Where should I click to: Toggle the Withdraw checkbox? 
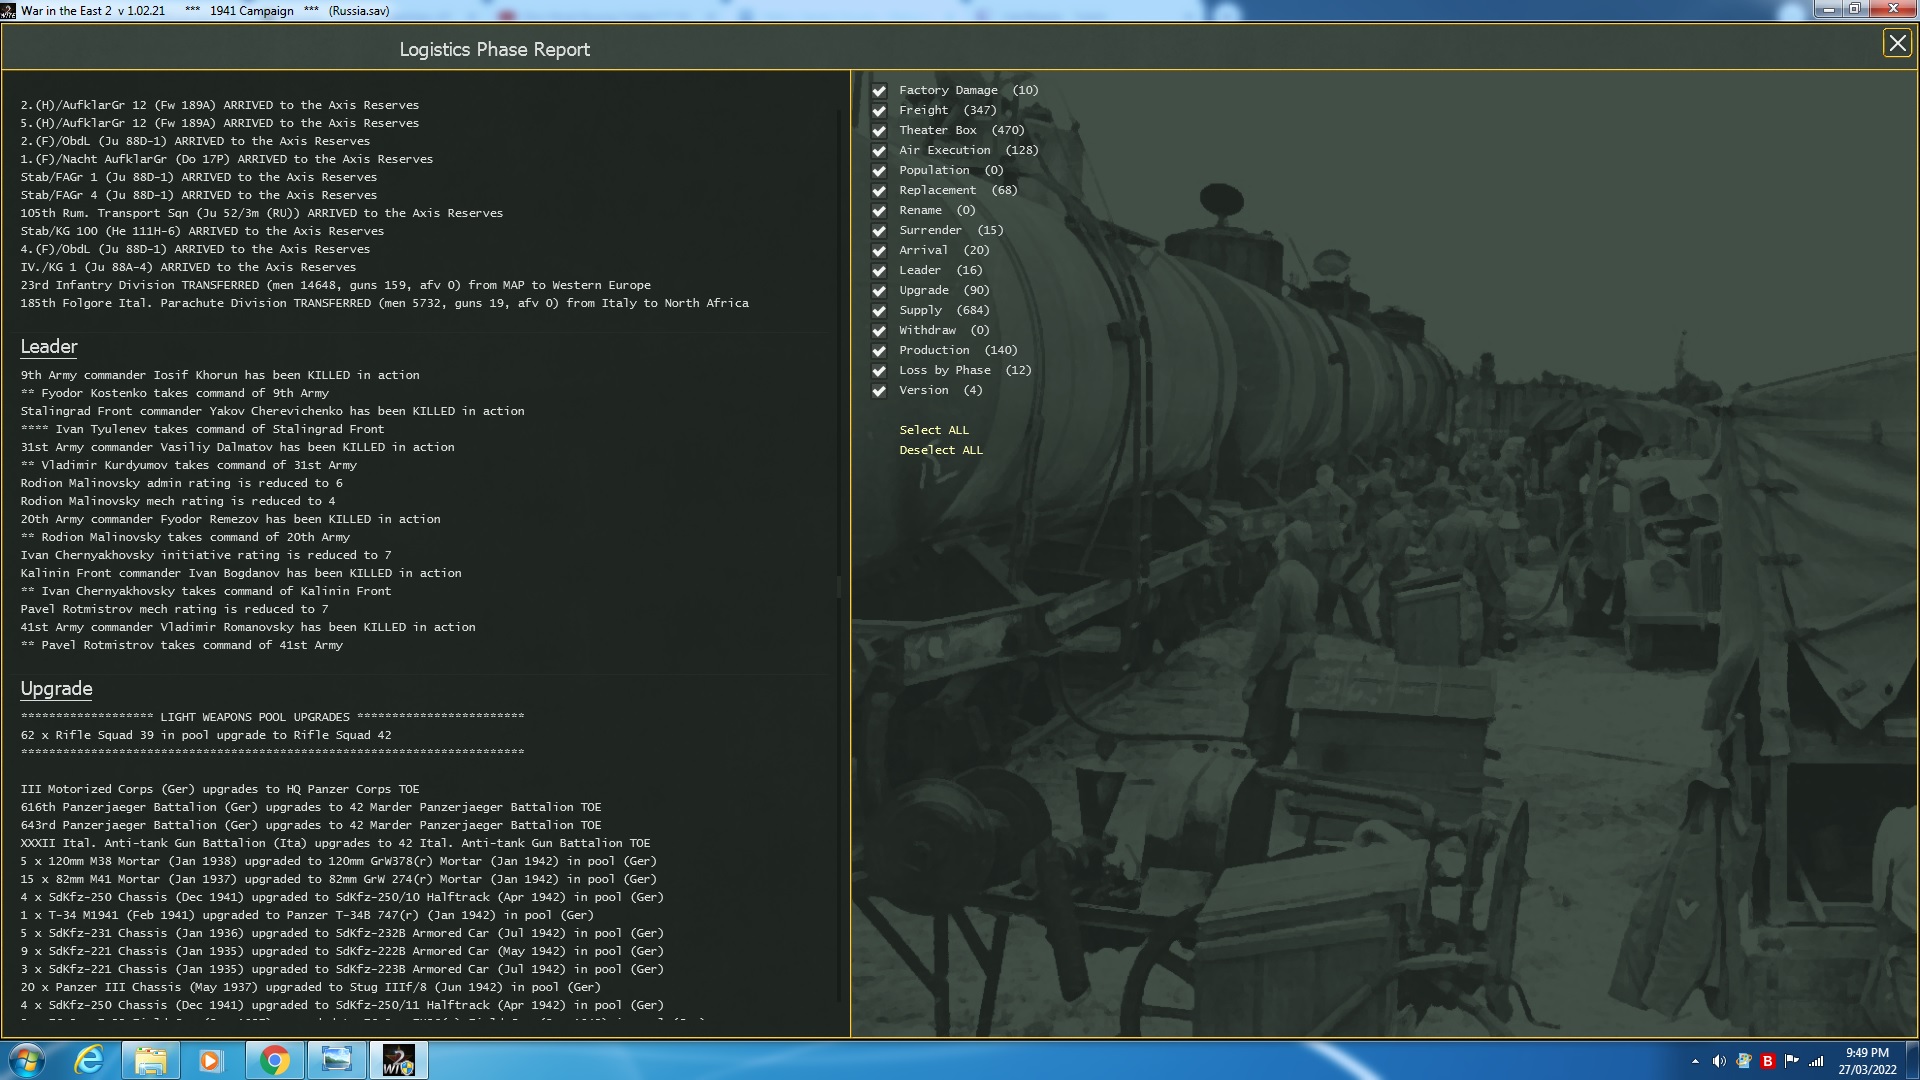(x=879, y=331)
